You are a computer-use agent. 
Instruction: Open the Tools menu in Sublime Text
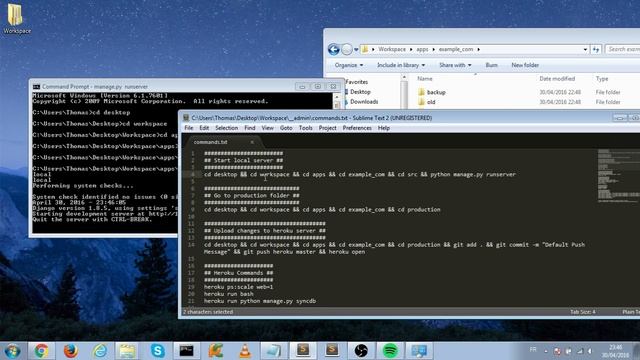[x=305, y=128]
